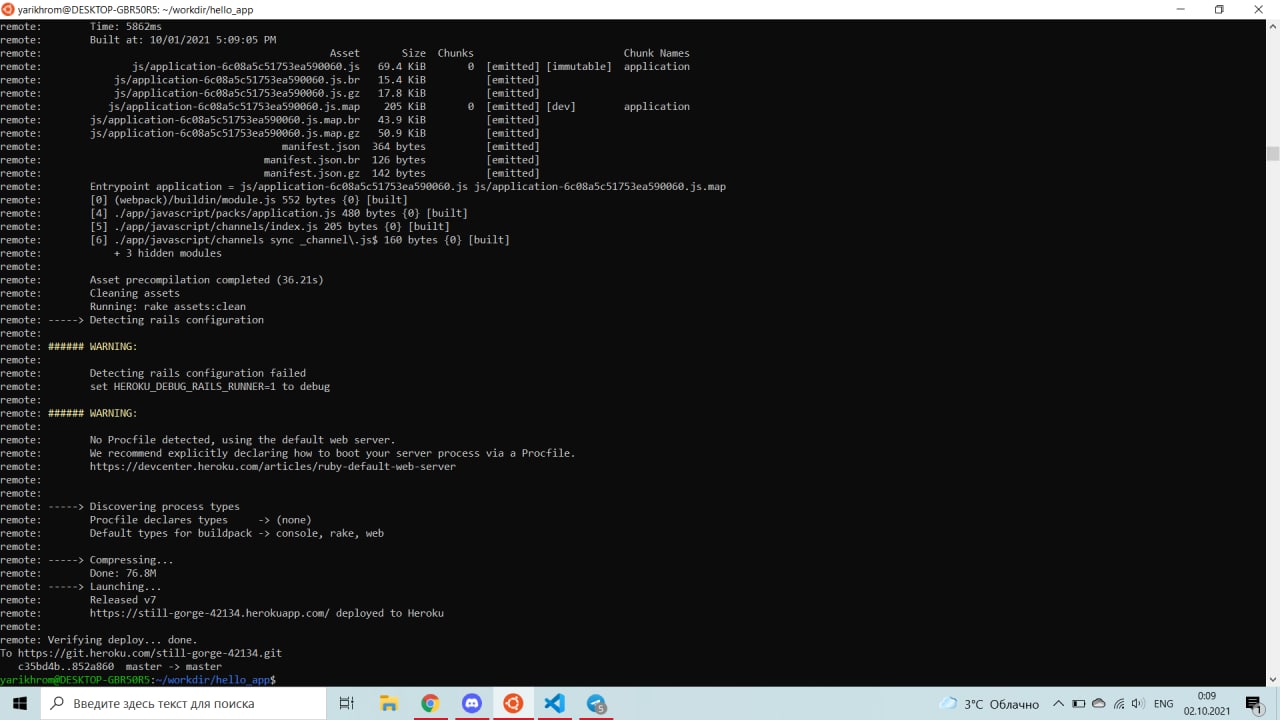Click 'set HEROKU_DEBUG_RAILS_RUNNER=1 to debug' text
This screenshot has height=720, width=1280.
pos(209,386)
